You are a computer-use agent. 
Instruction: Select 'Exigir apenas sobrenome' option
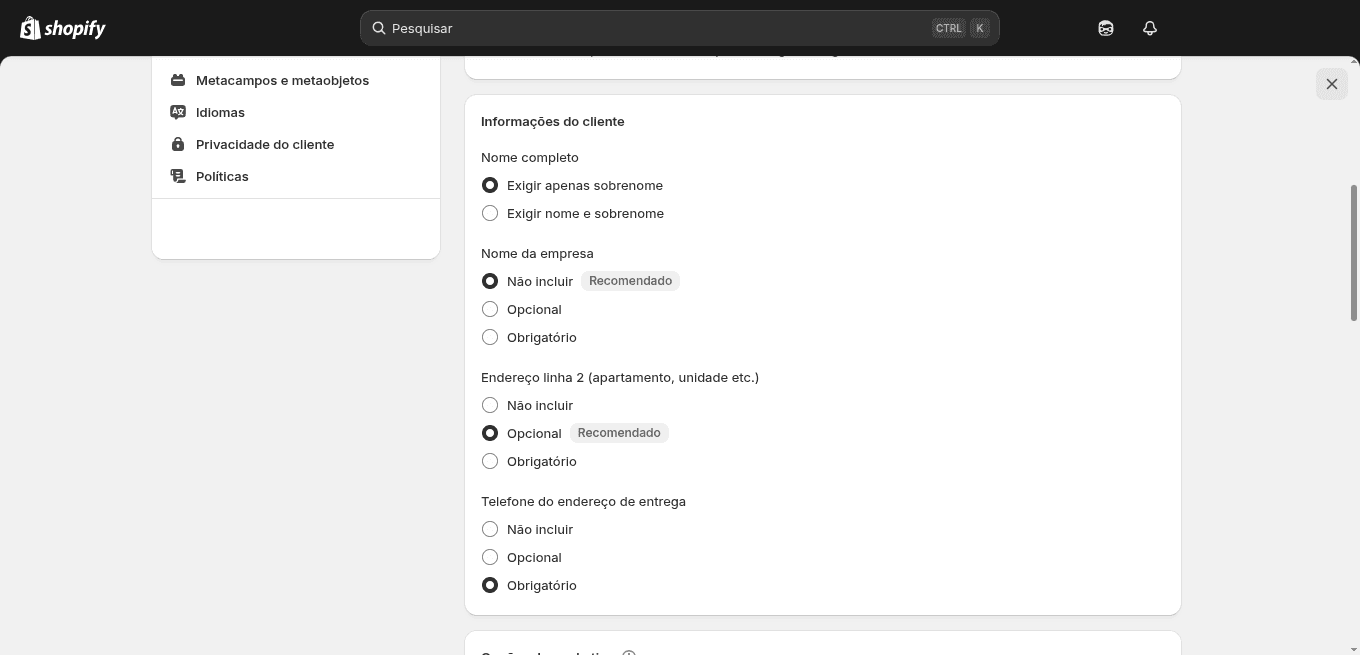click(490, 185)
